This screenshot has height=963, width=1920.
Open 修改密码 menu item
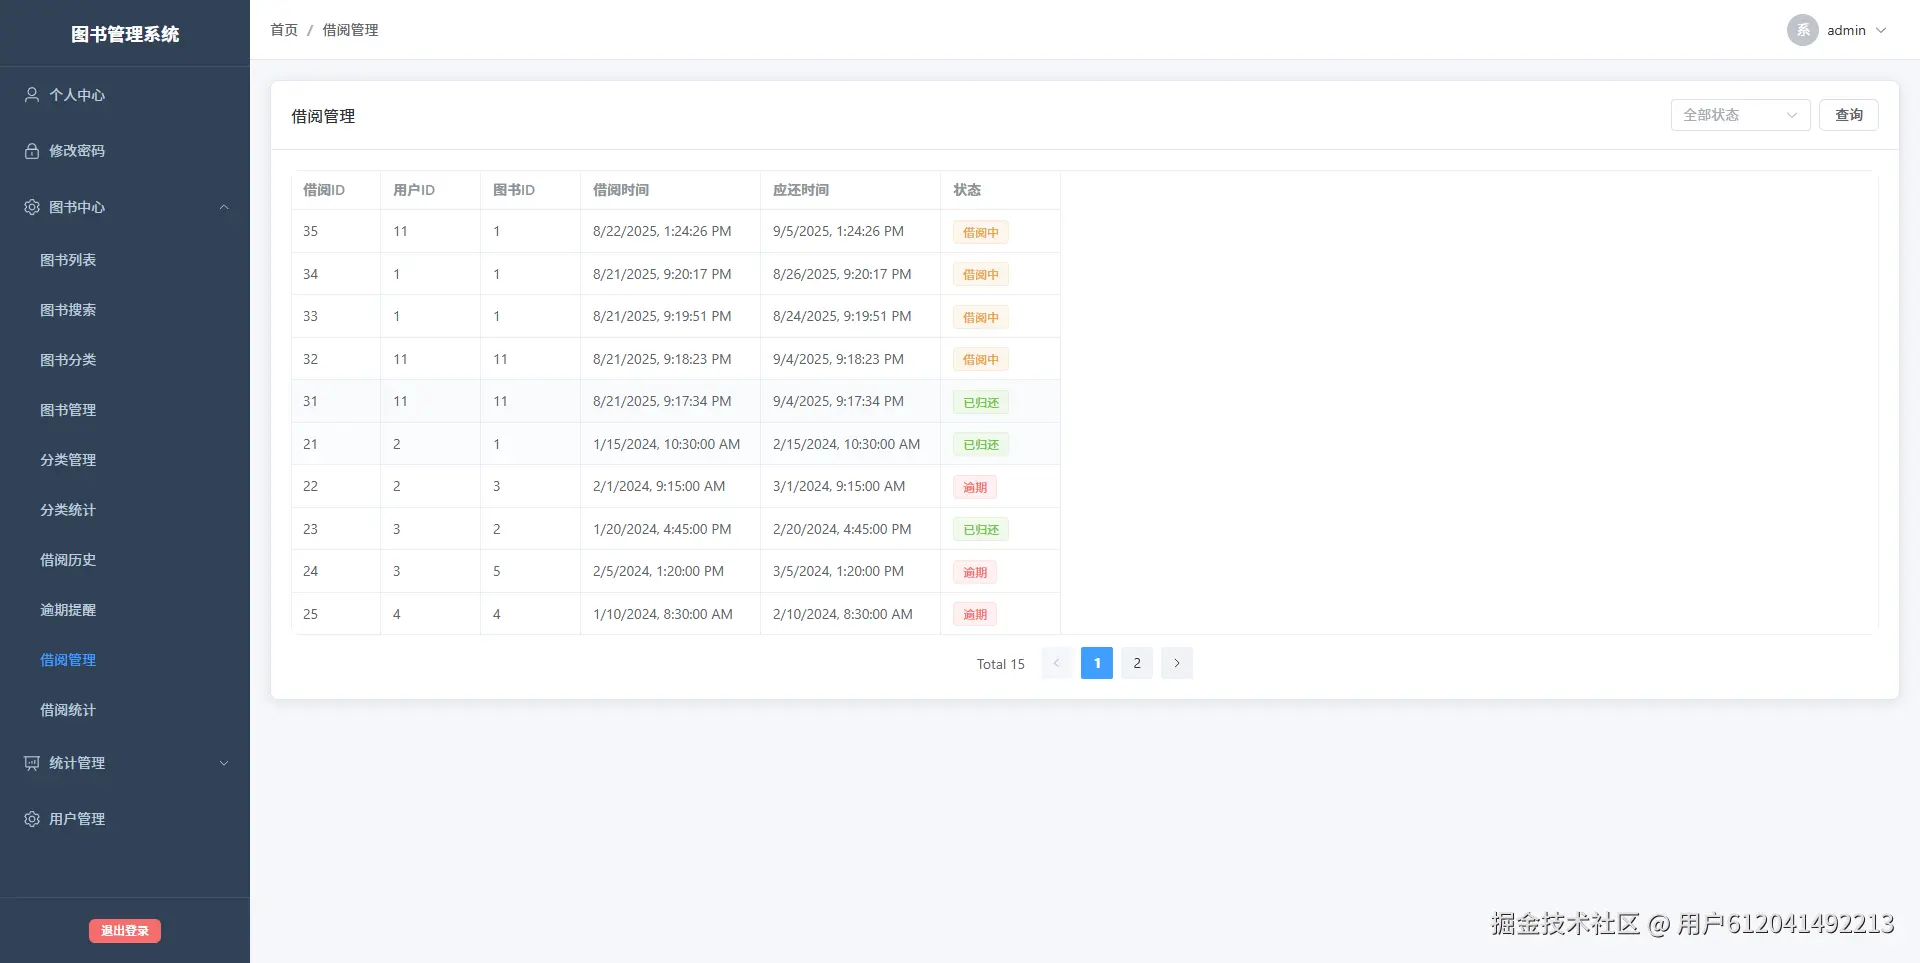pos(125,151)
